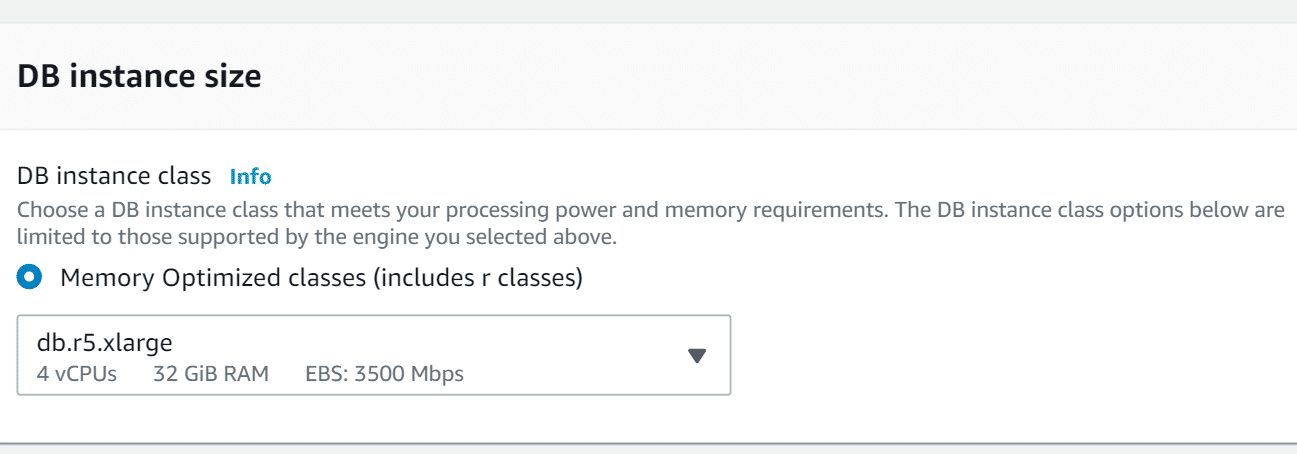Click the 'EBS: 3500 Mbps' spec text
Viewport: 1297px width, 454px height.
pyautogui.click(x=384, y=375)
